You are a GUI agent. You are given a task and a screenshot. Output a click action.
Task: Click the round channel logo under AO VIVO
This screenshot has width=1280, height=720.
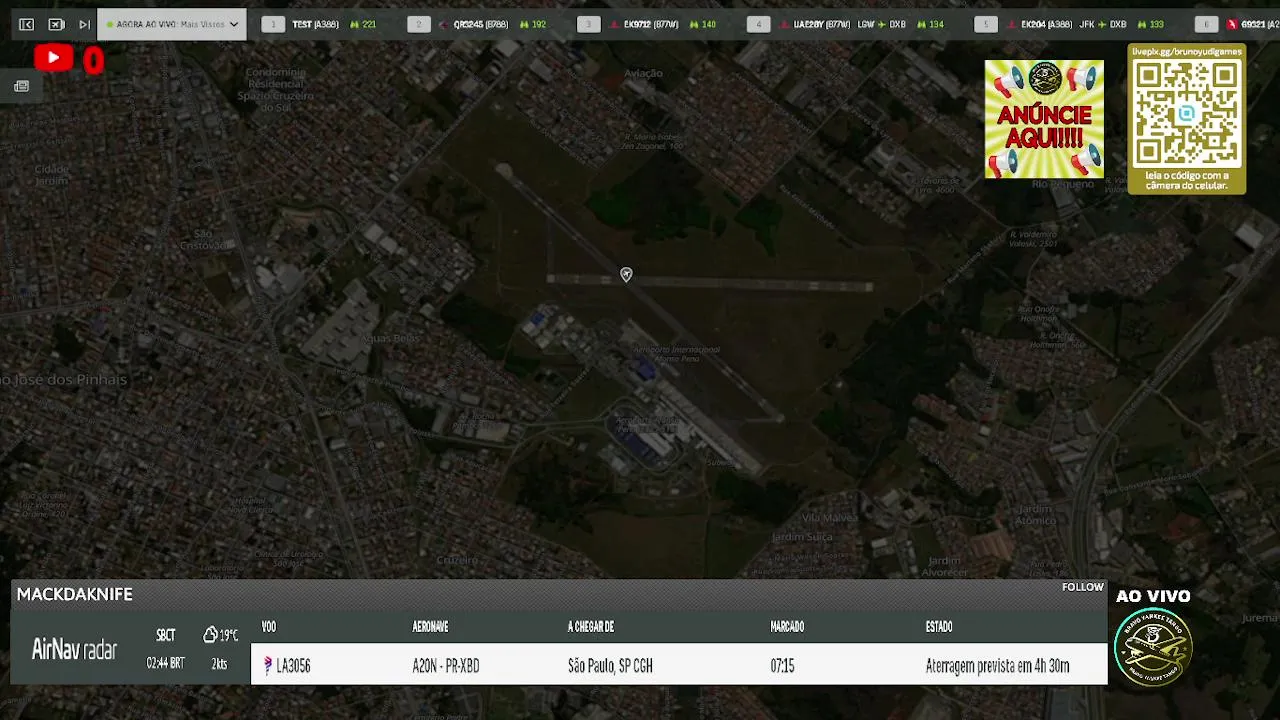tap(1153, 647)
